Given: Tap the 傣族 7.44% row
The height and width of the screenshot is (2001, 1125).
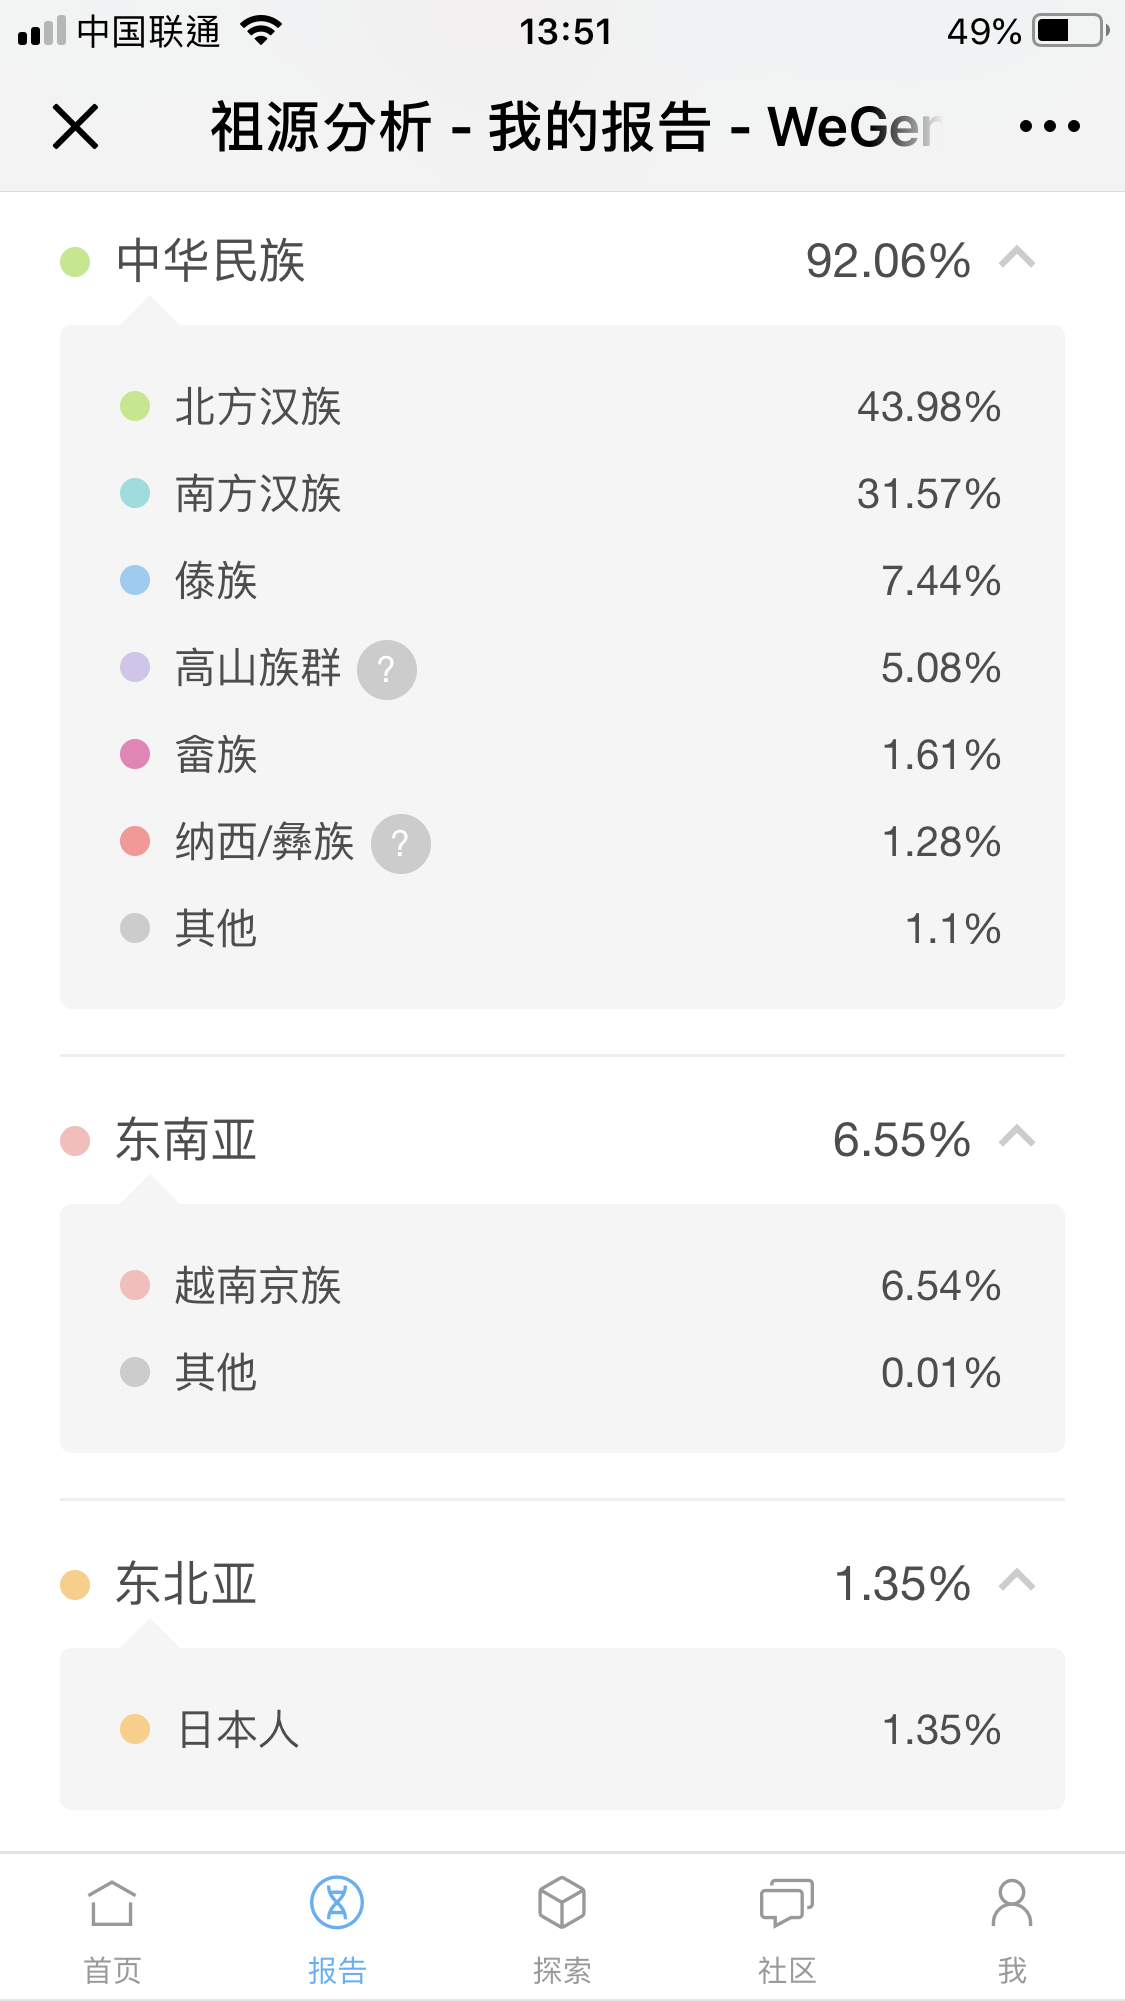Looking at the screenshot, I should tap(562, 581).
